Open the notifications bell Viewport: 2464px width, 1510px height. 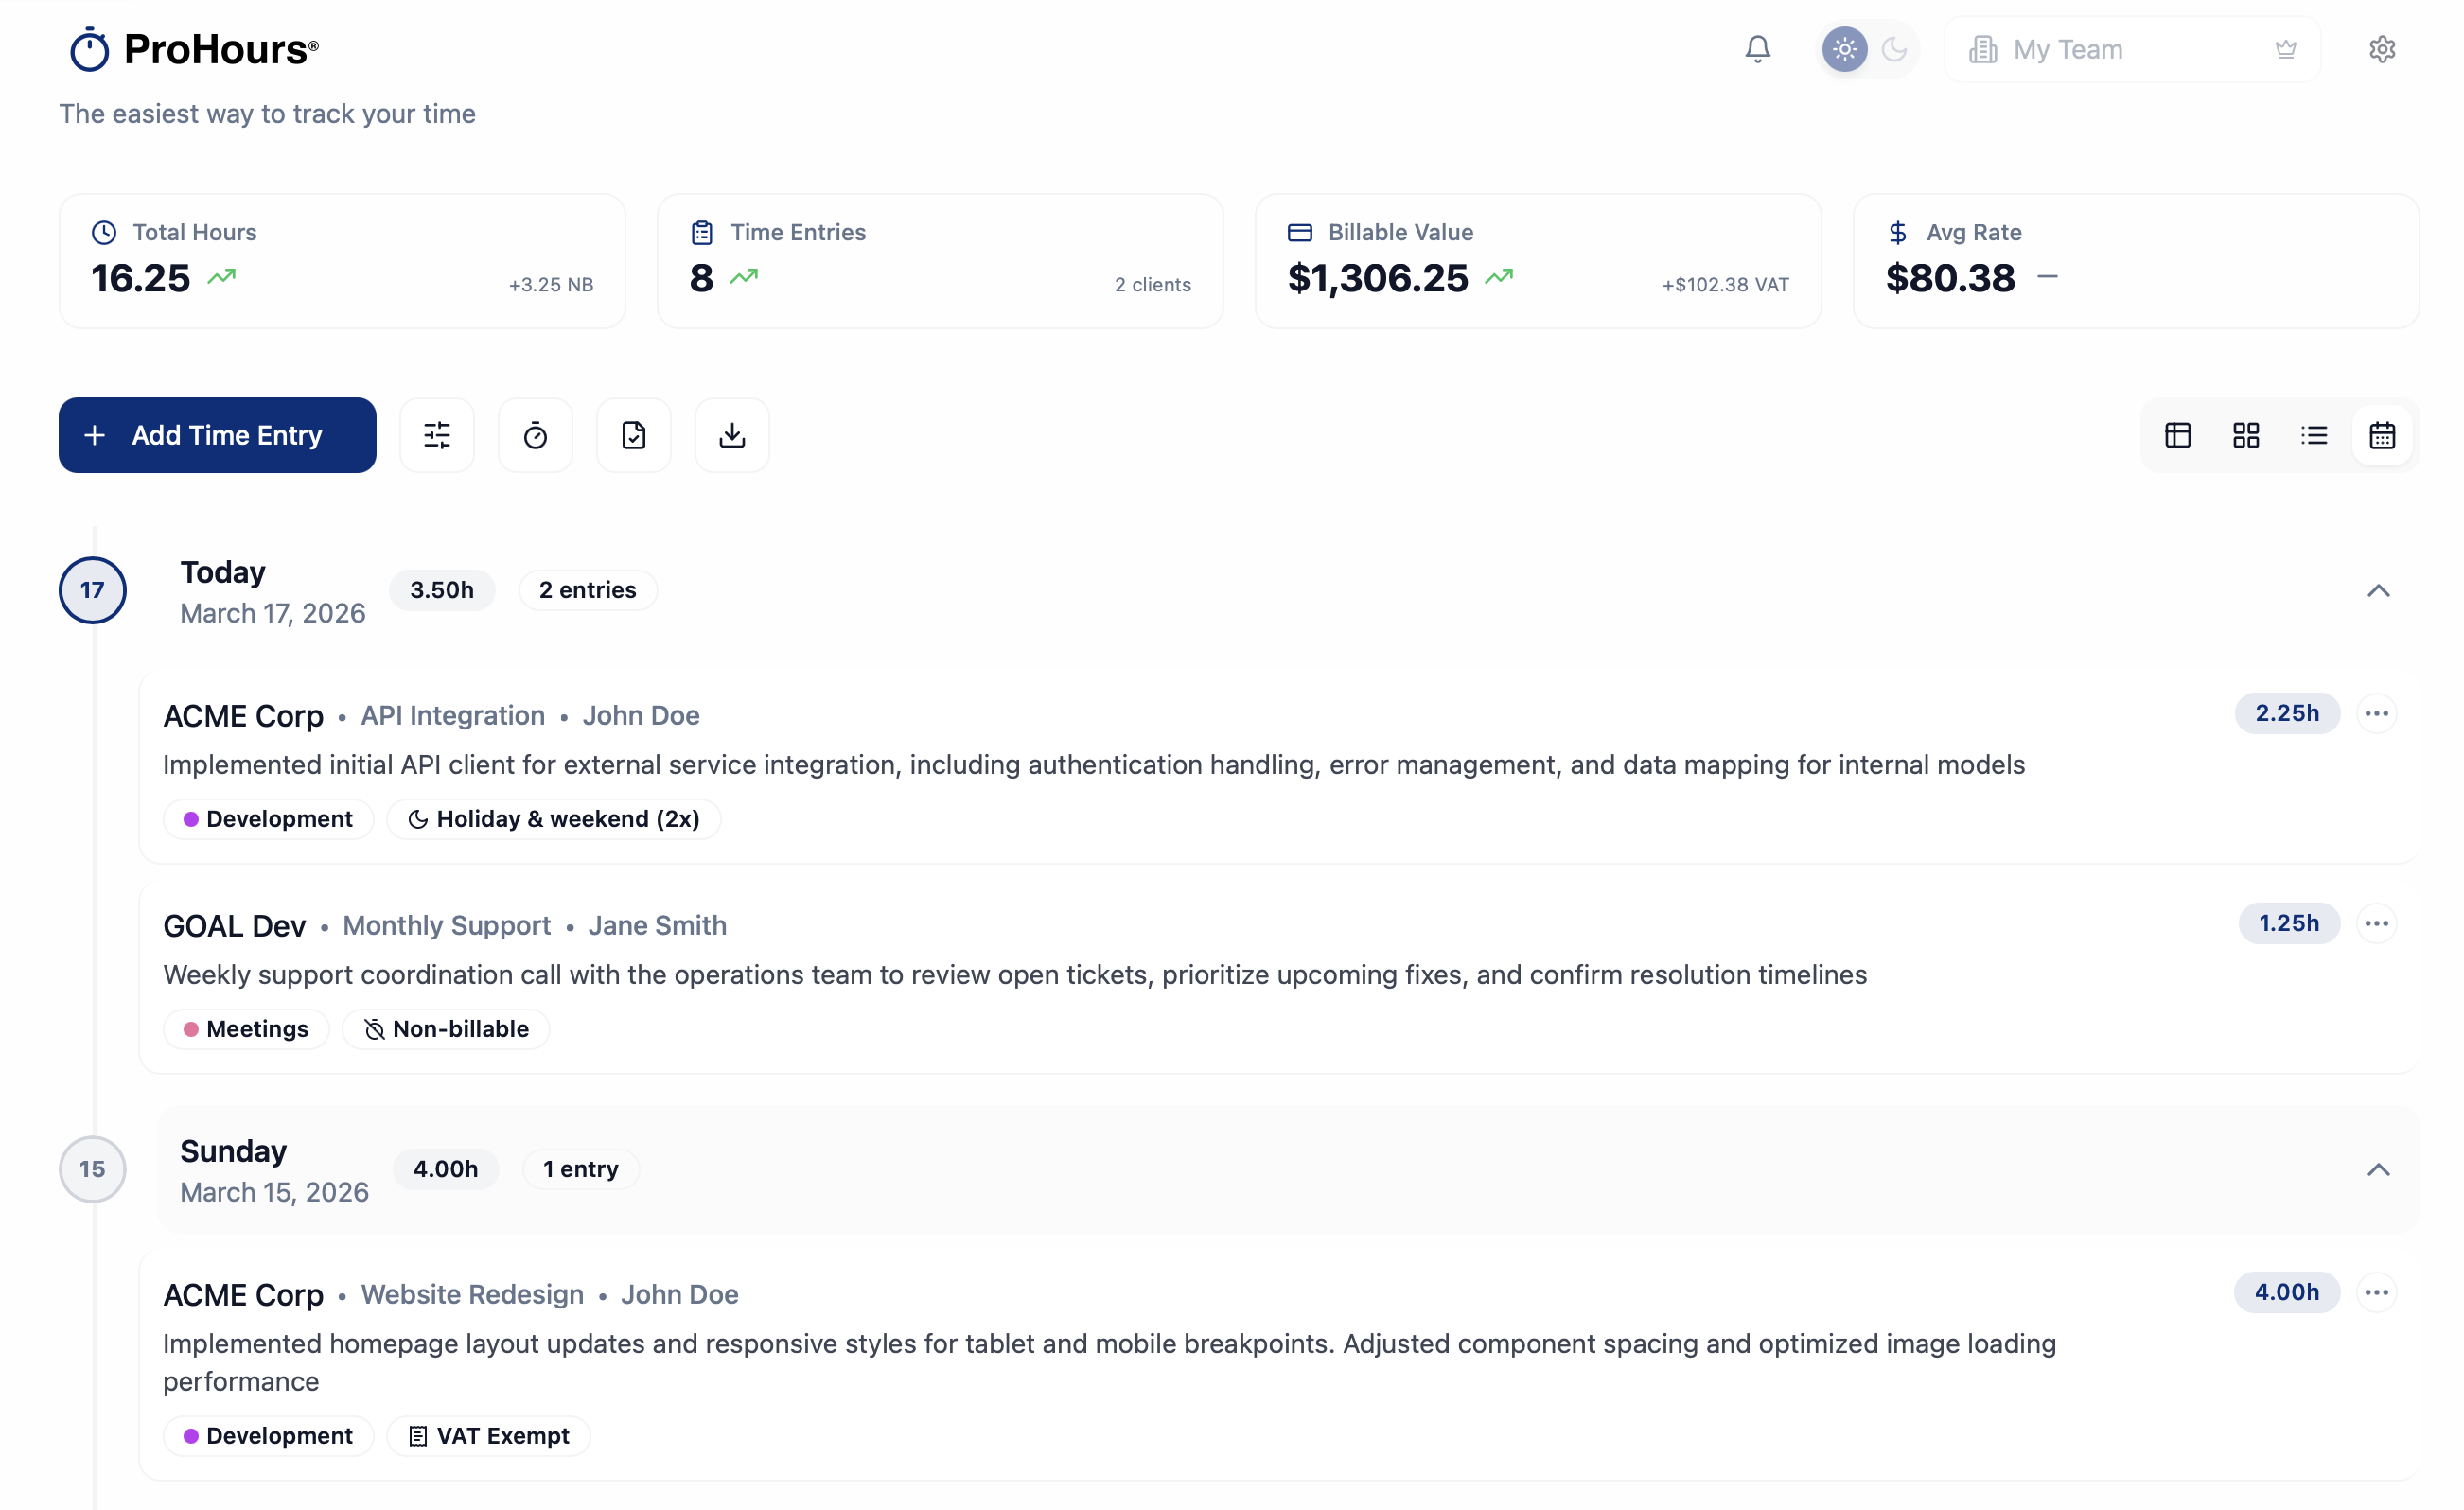[1757, 49]
